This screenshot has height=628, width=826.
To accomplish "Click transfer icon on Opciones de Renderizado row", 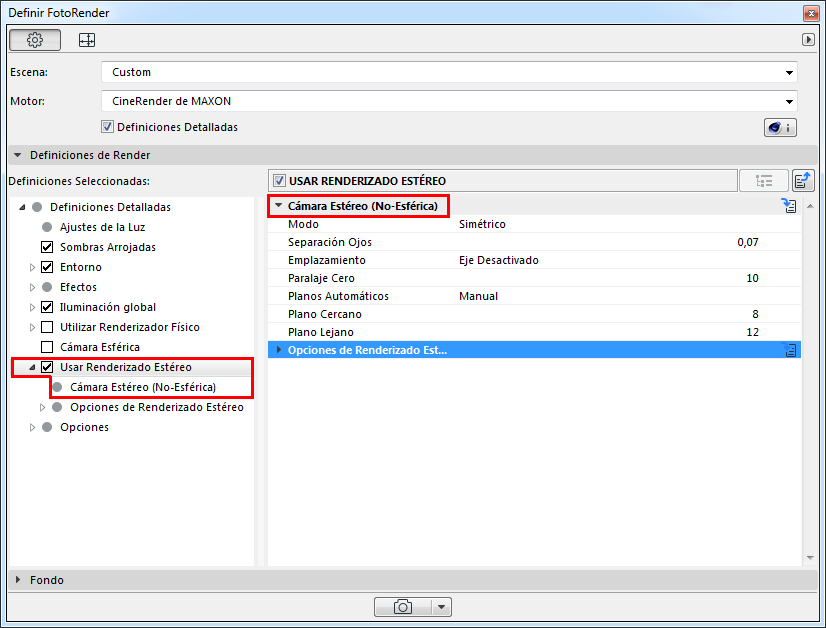I will (x=789, y=350).
